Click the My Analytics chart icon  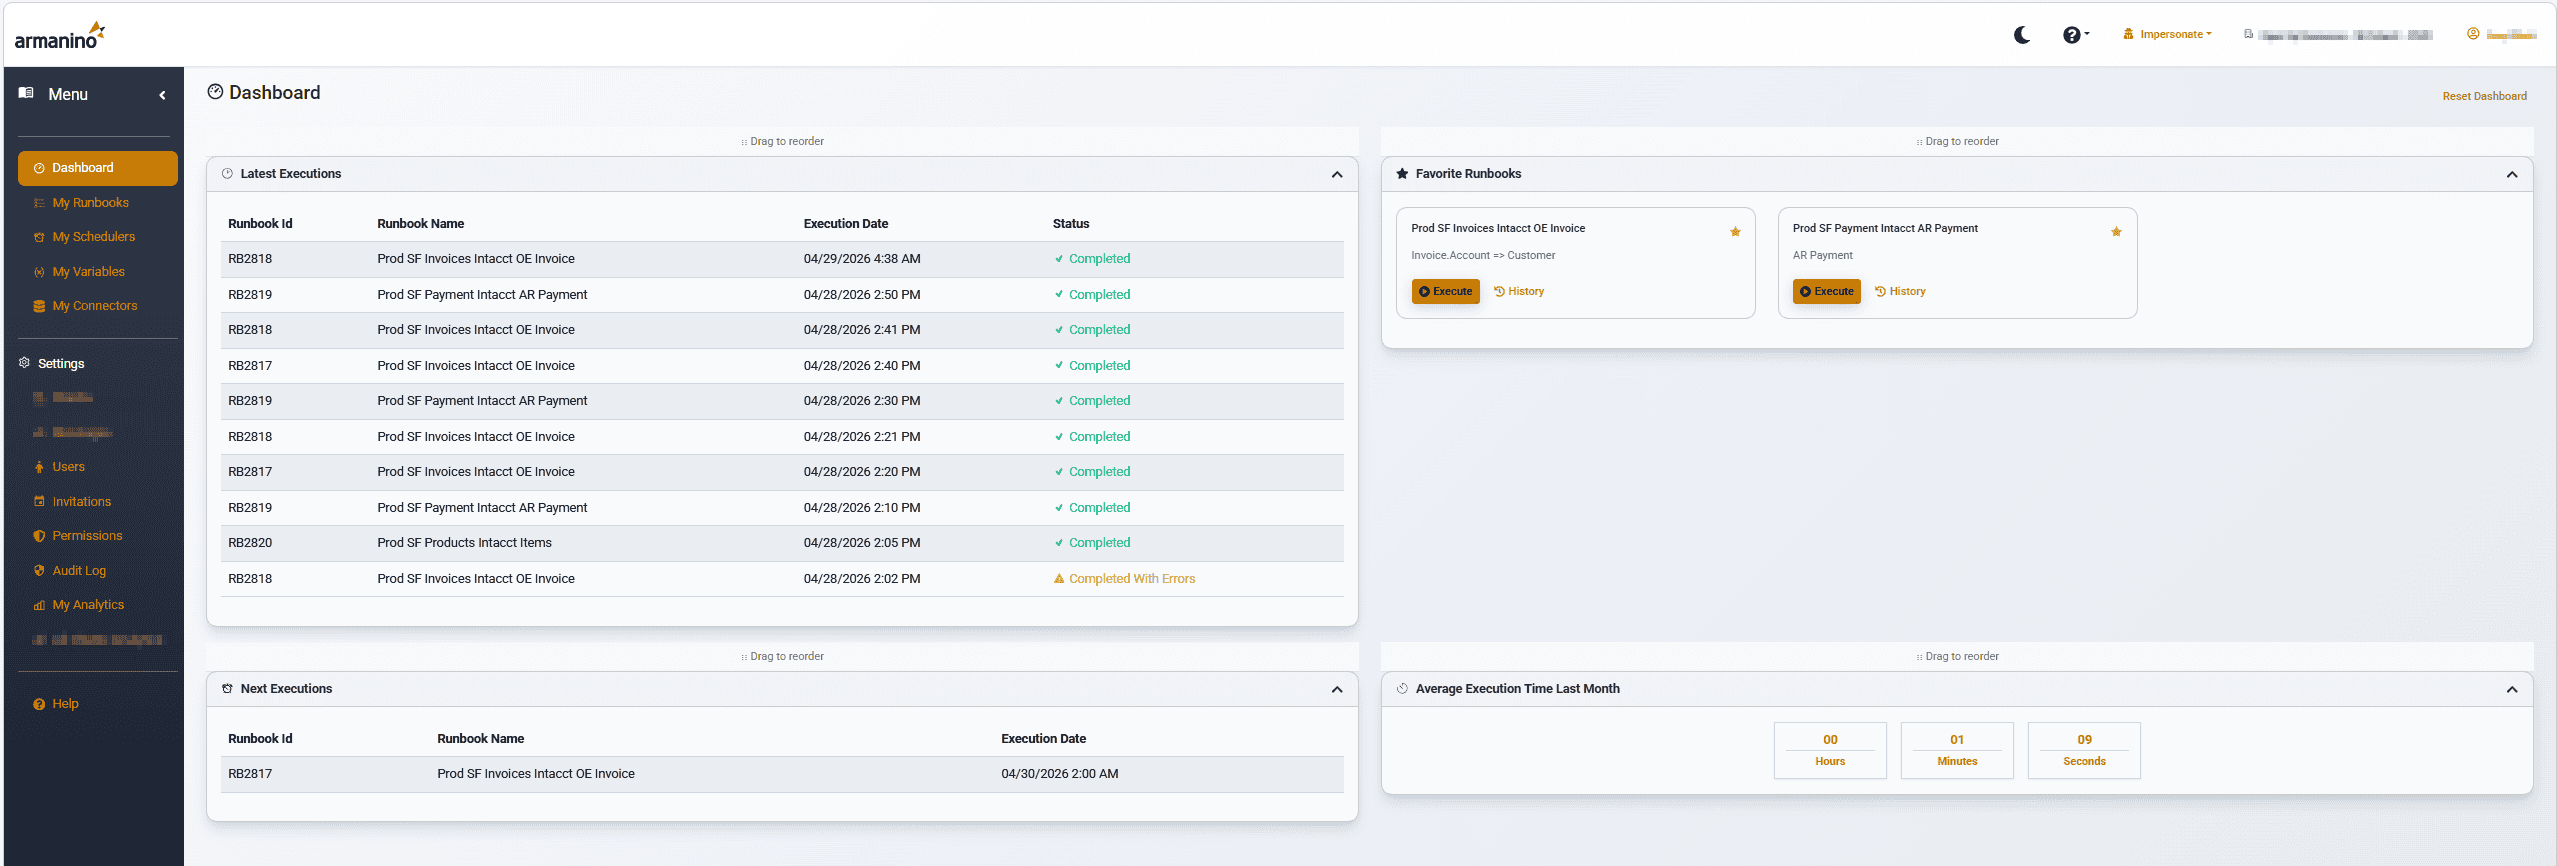click(x=39, y=605)
